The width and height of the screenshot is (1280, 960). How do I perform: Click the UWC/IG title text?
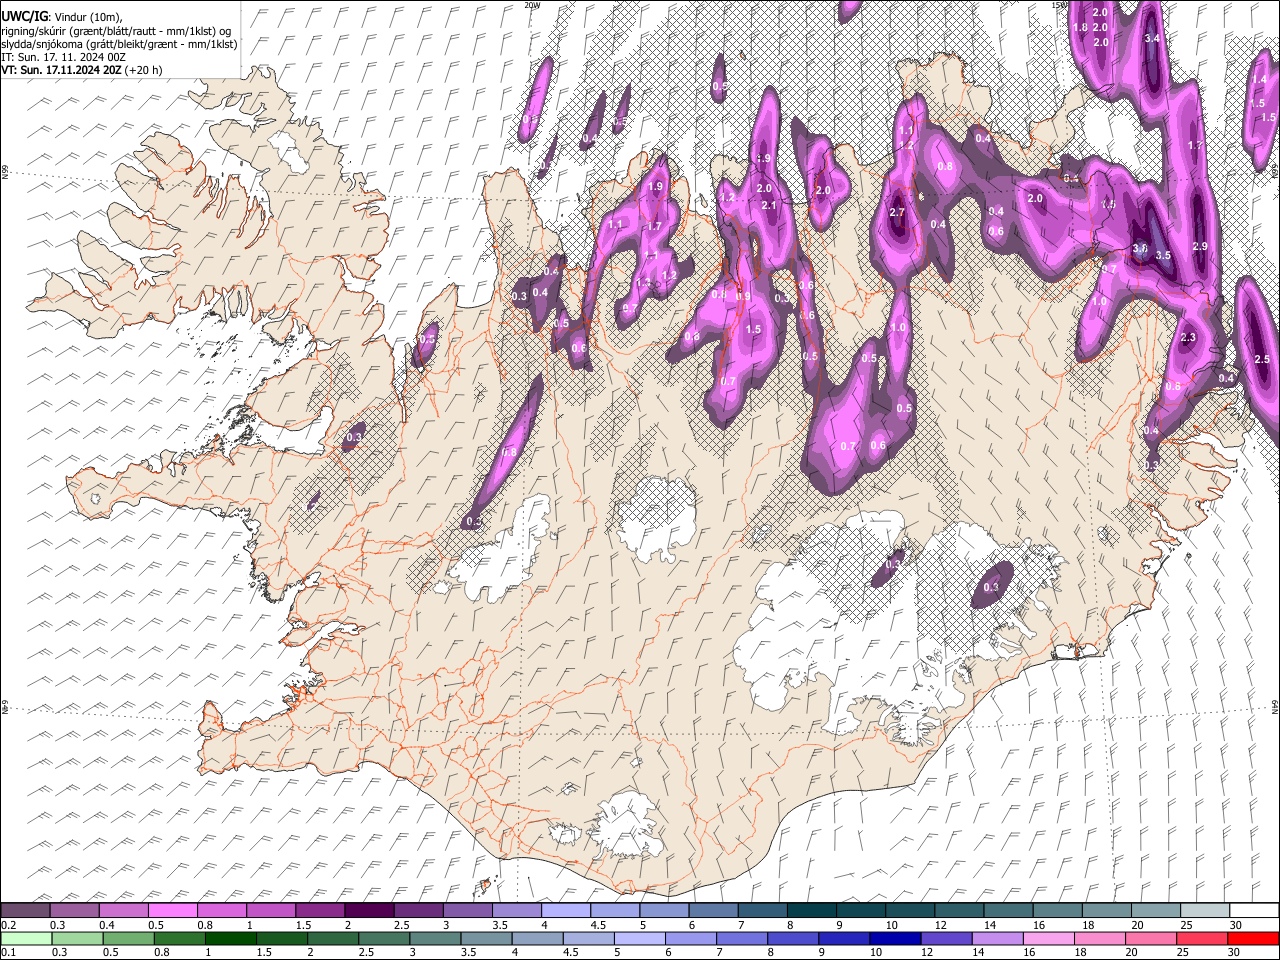tap(23, 17)
